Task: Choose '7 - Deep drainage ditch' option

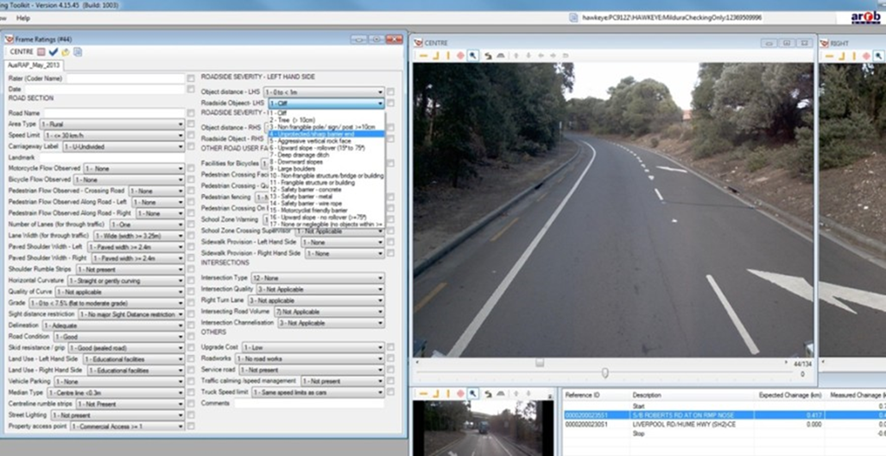Action: 327,155
